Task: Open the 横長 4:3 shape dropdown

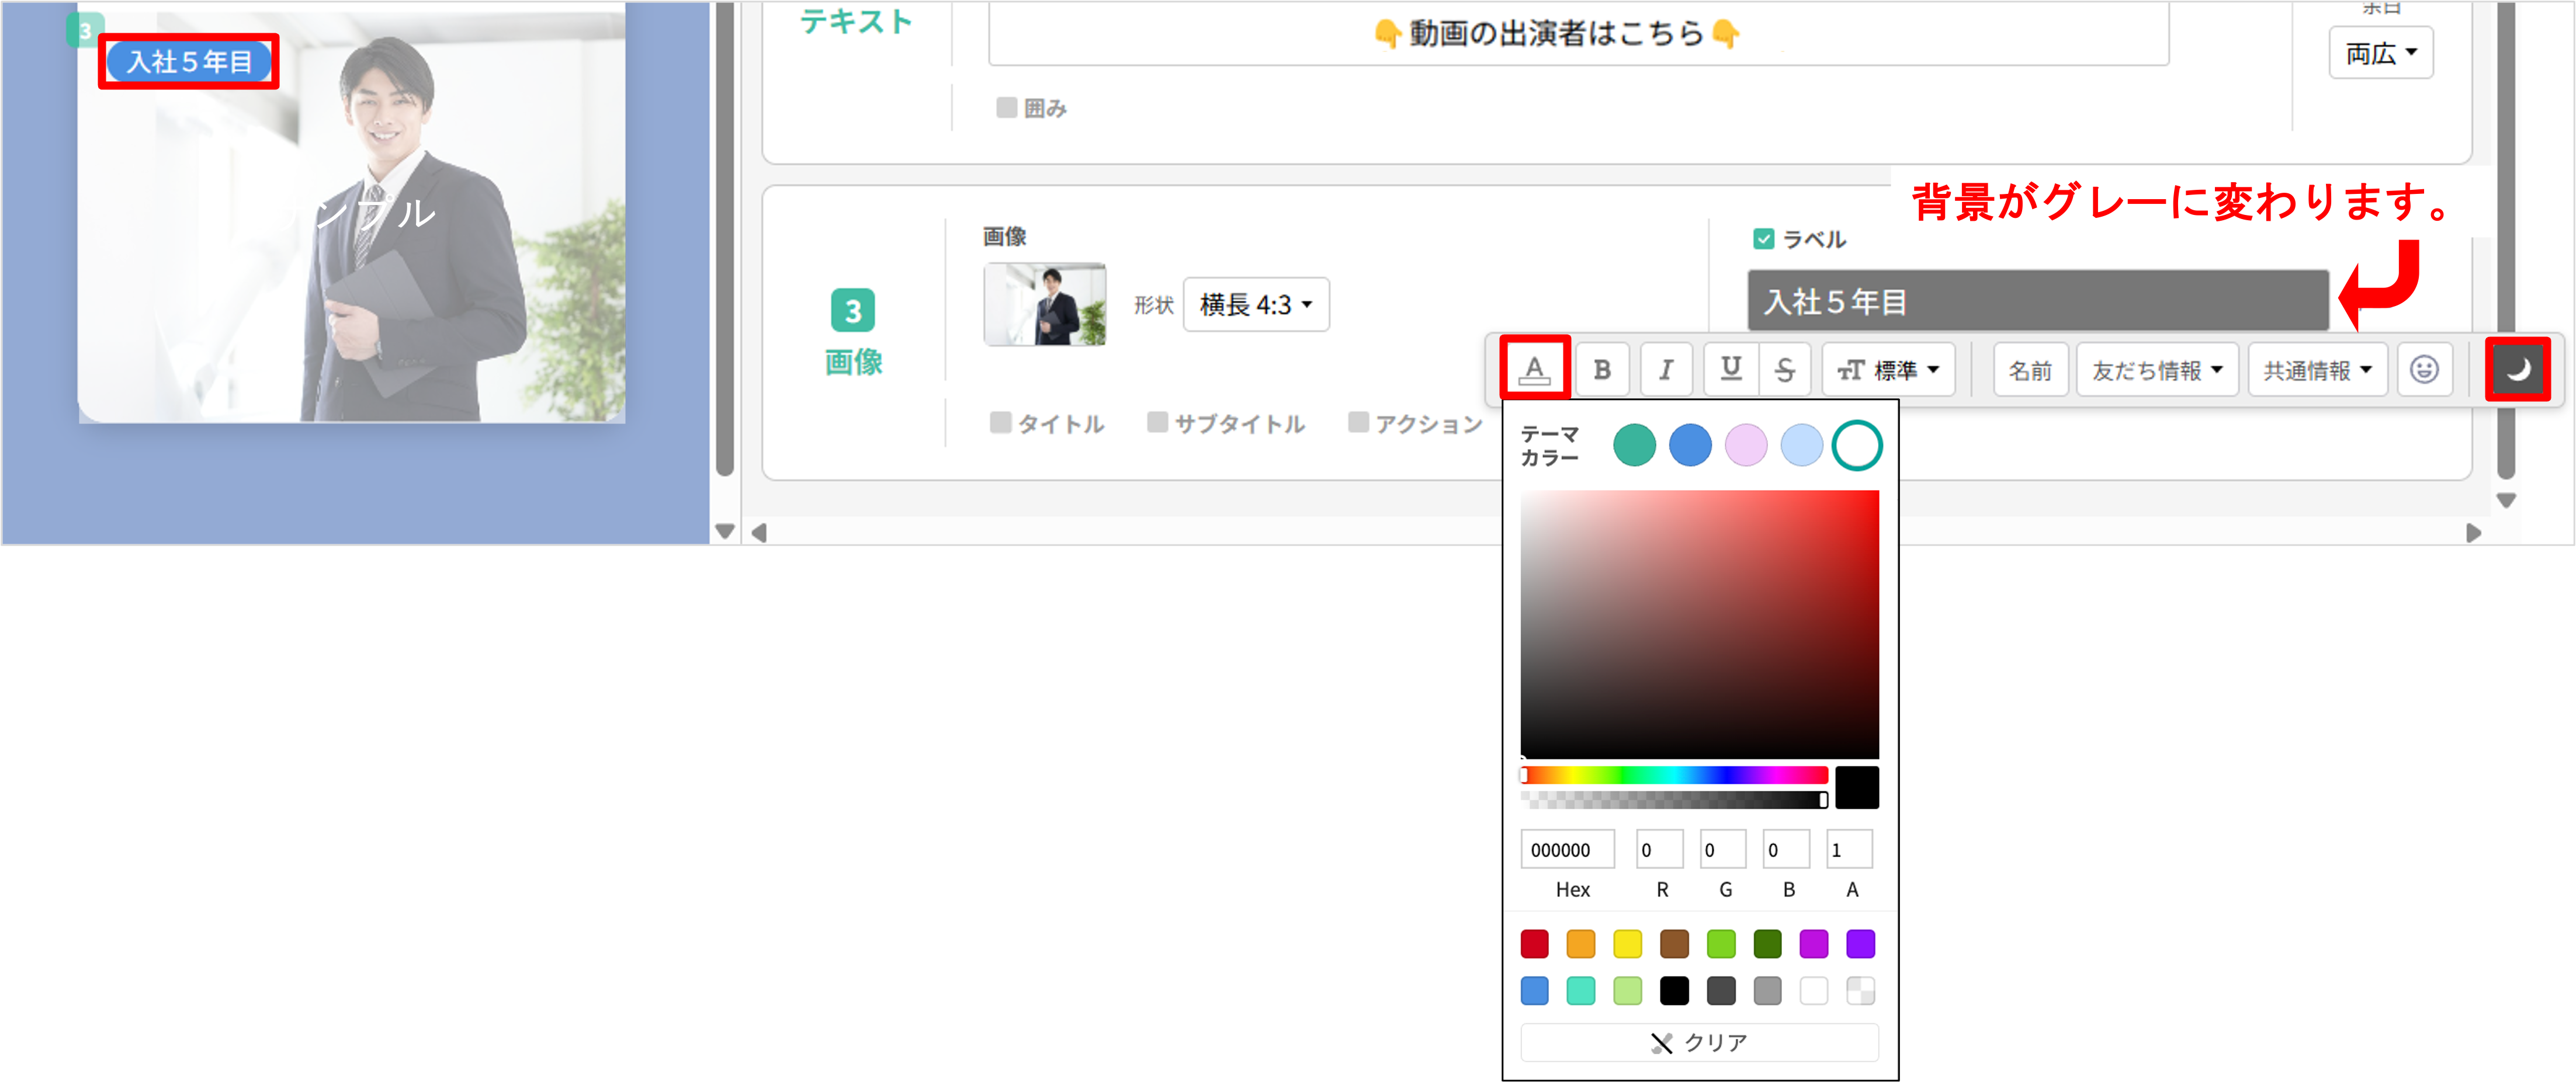Action: coord(1256,305)
